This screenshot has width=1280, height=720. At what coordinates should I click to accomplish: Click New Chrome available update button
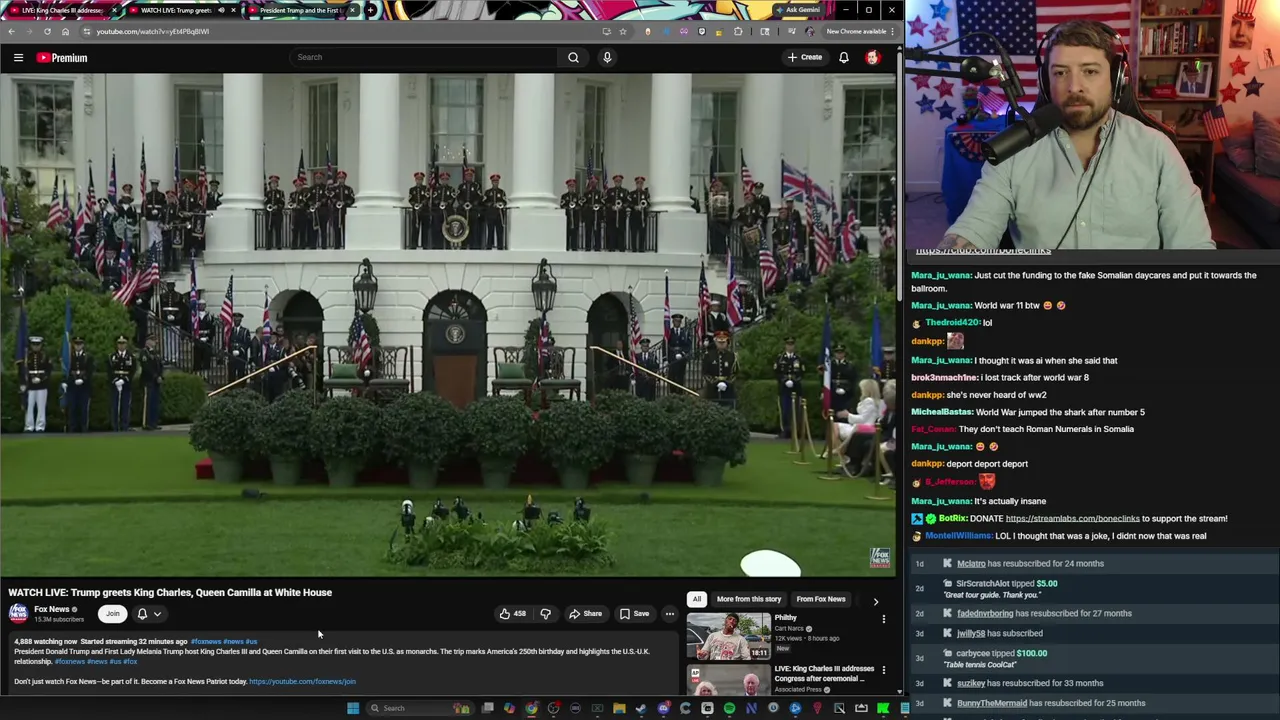856,31
